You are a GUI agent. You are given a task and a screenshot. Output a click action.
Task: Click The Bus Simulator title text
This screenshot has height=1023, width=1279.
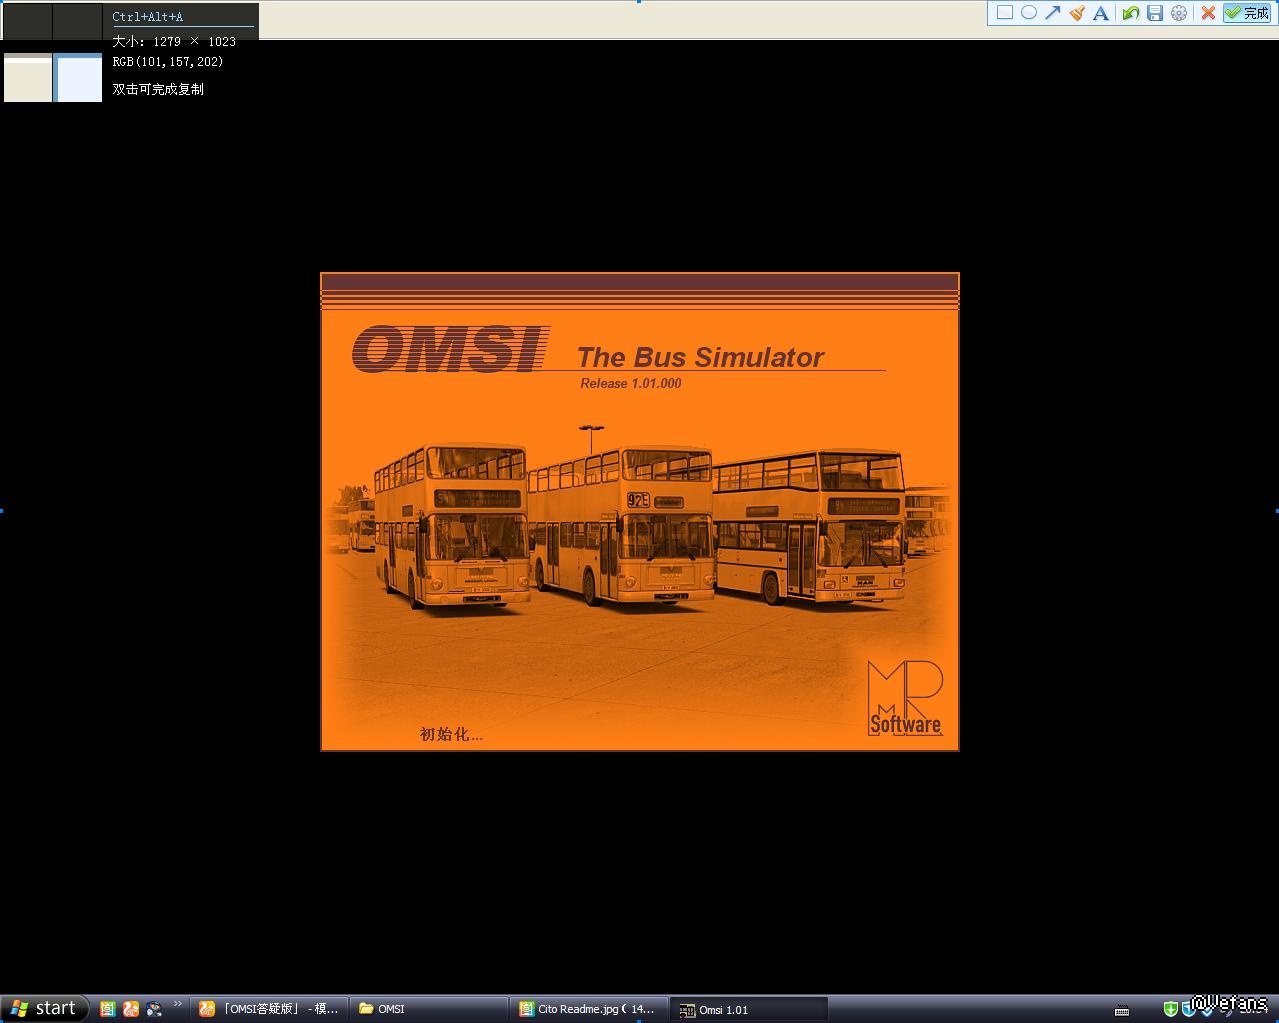point(700,357)
